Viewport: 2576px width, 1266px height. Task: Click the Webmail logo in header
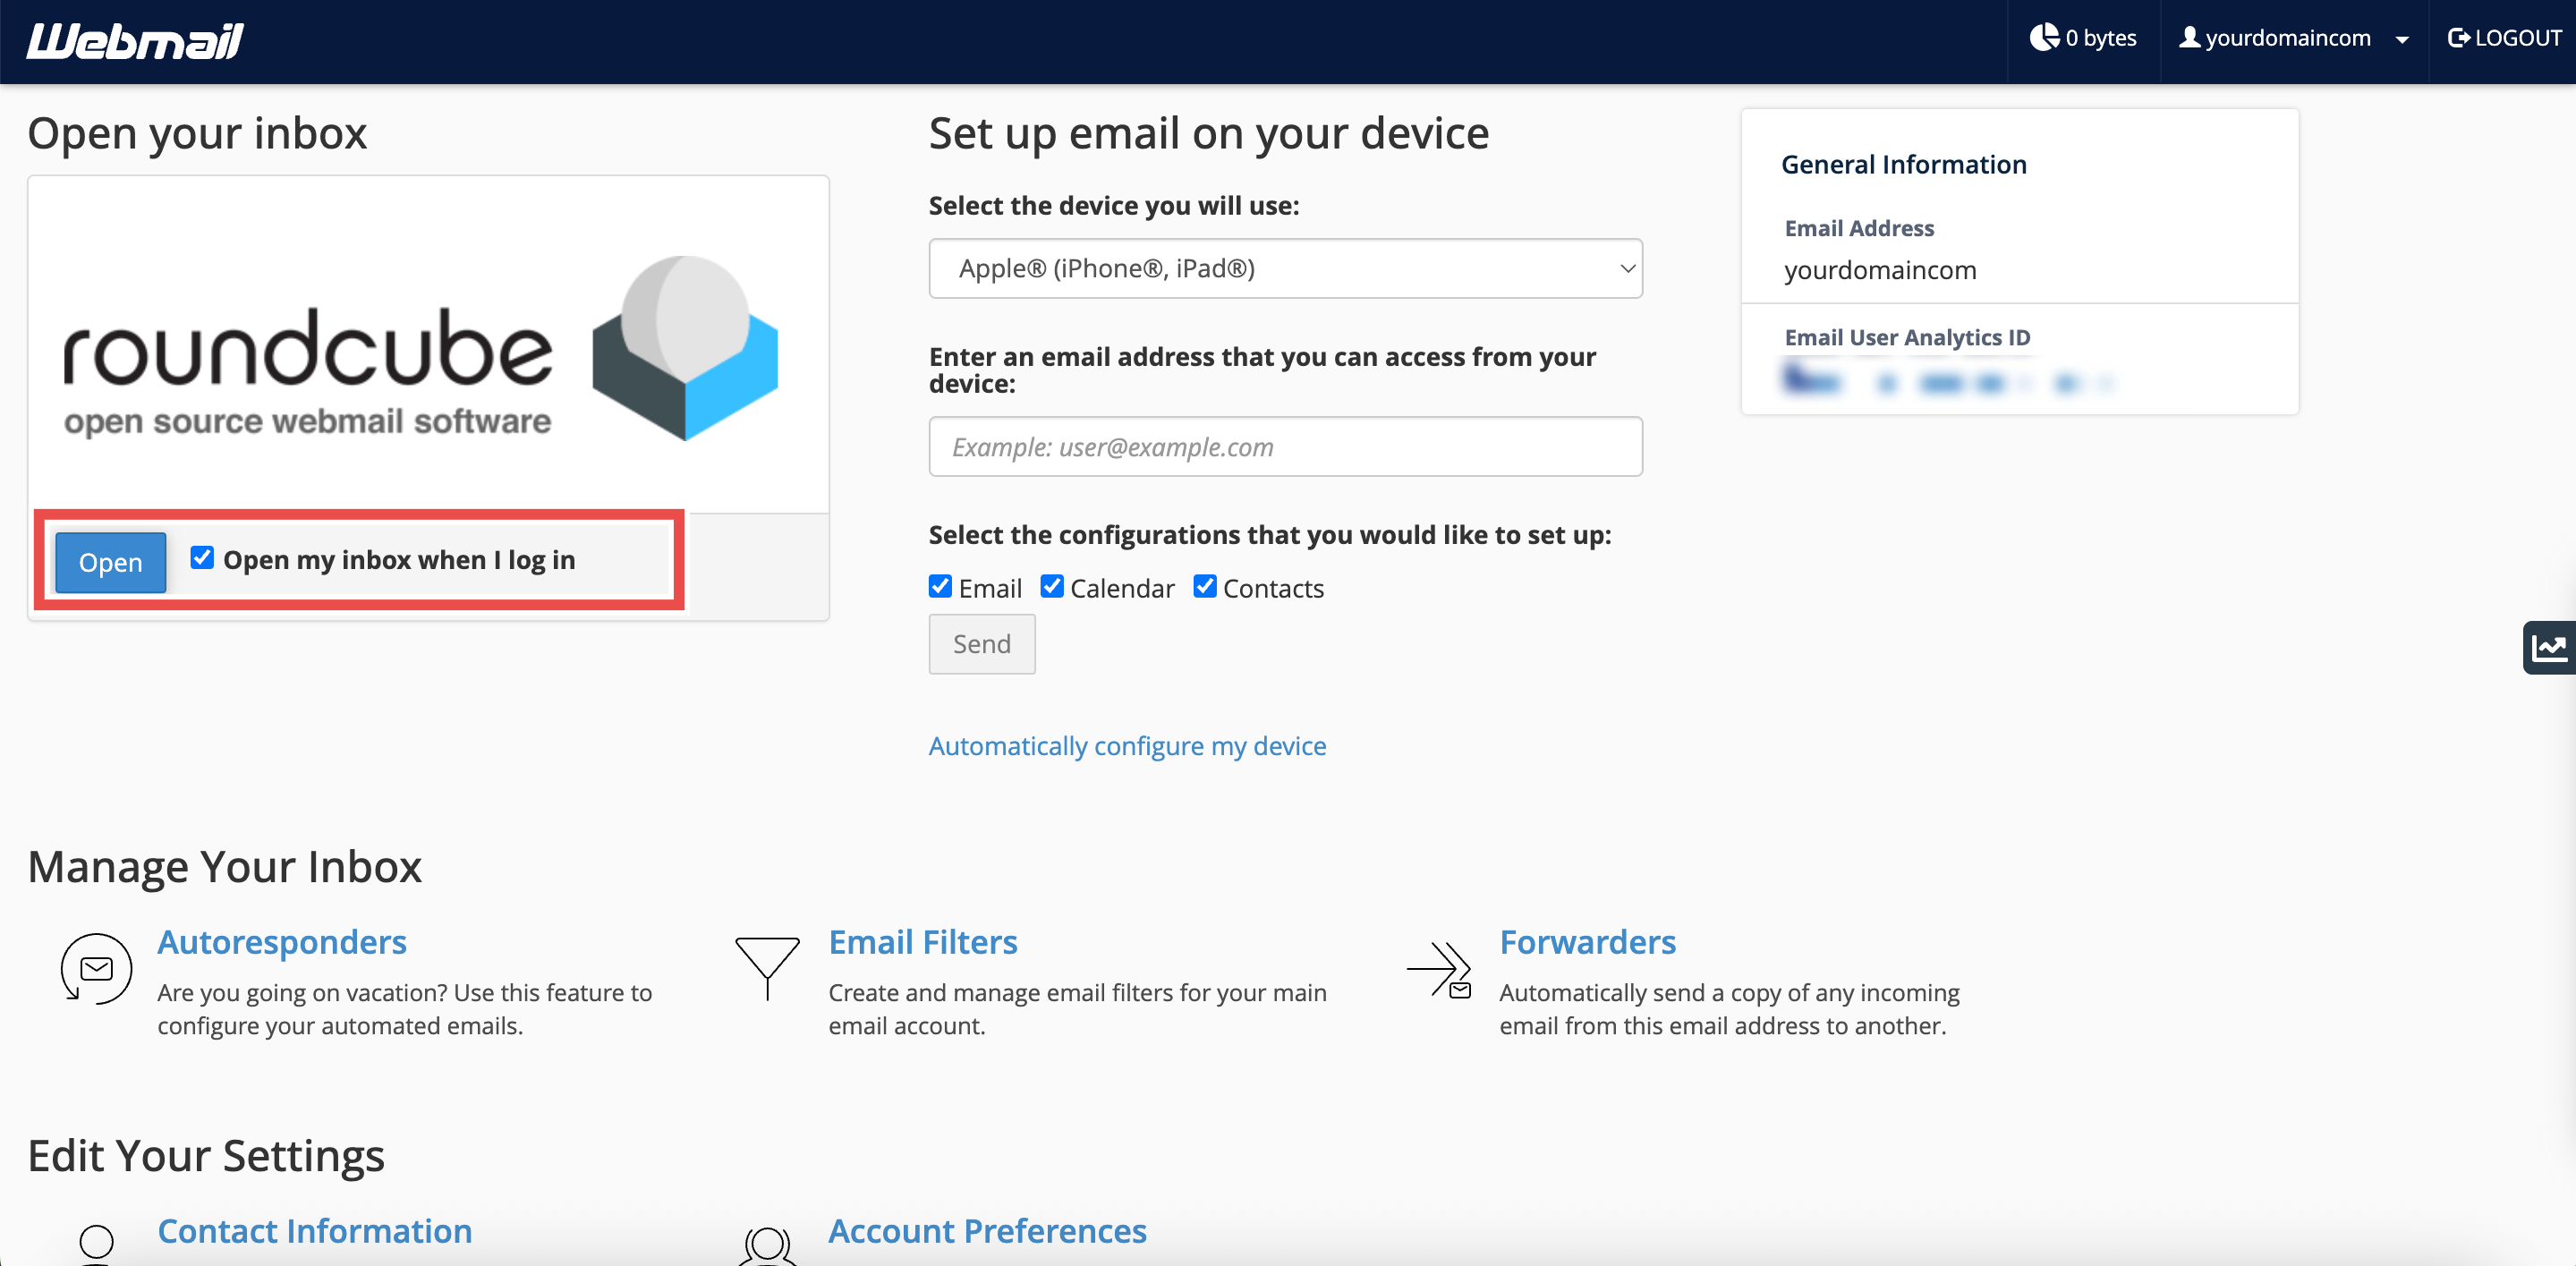(135, 40)
